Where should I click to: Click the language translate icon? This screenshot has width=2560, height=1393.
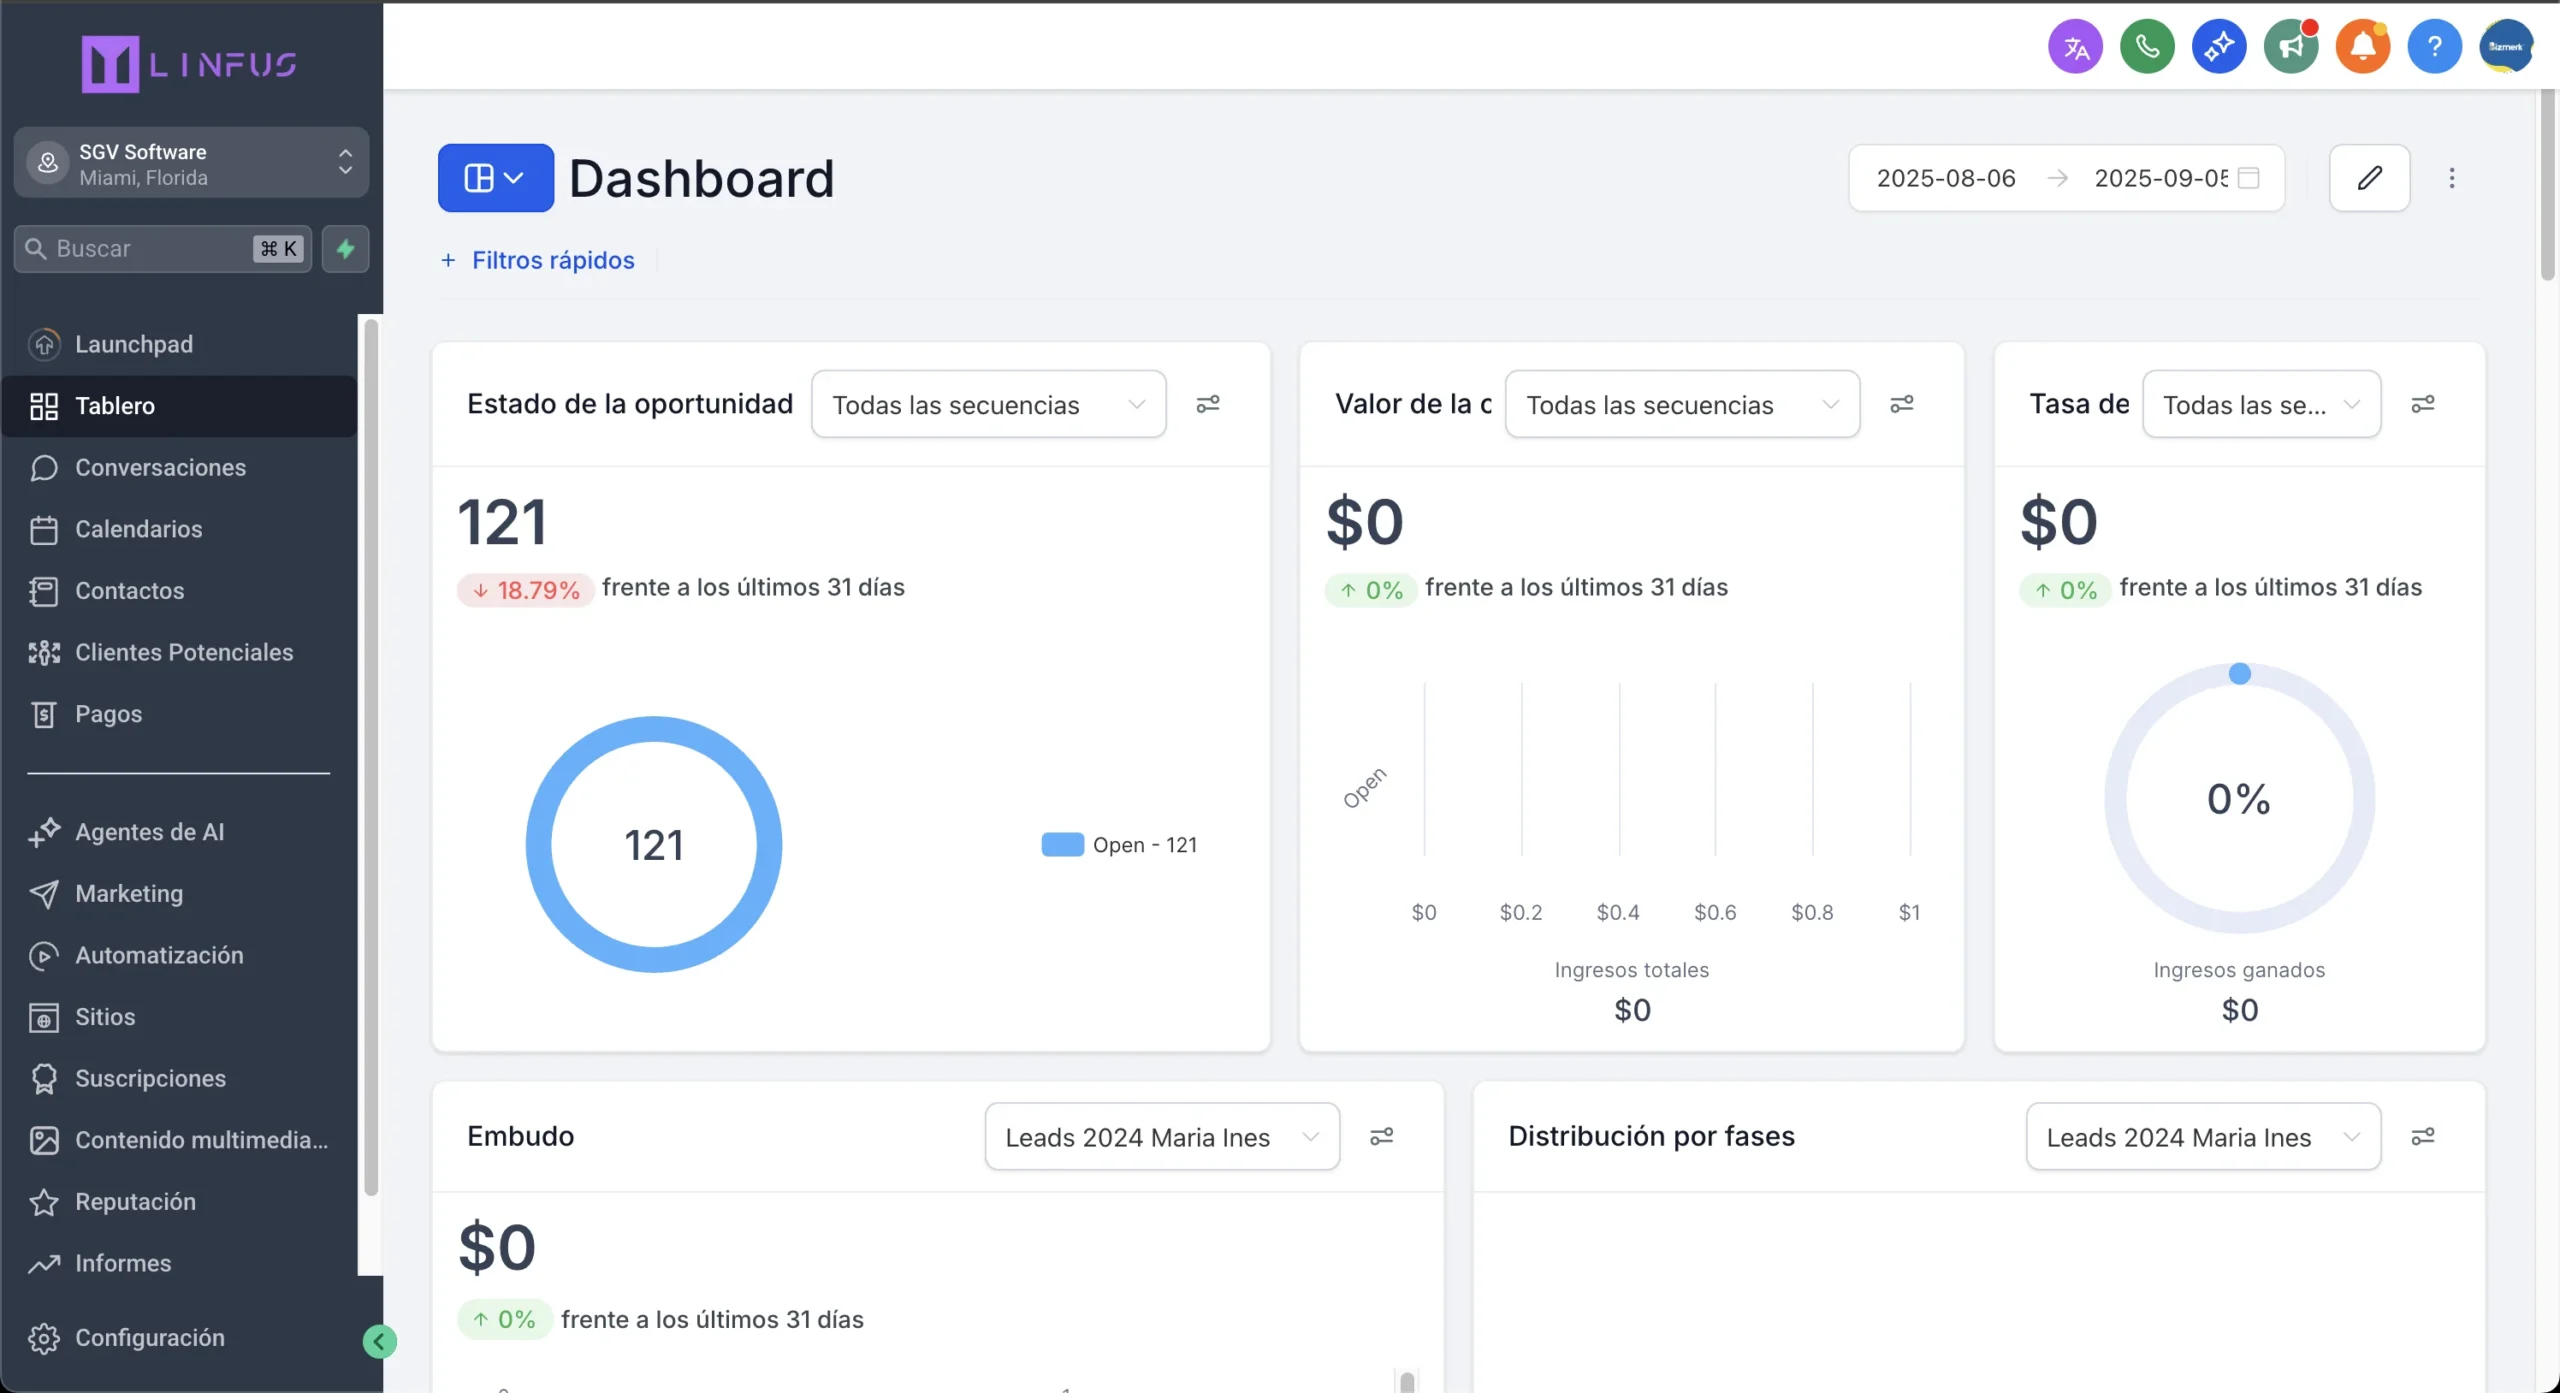2075,47
